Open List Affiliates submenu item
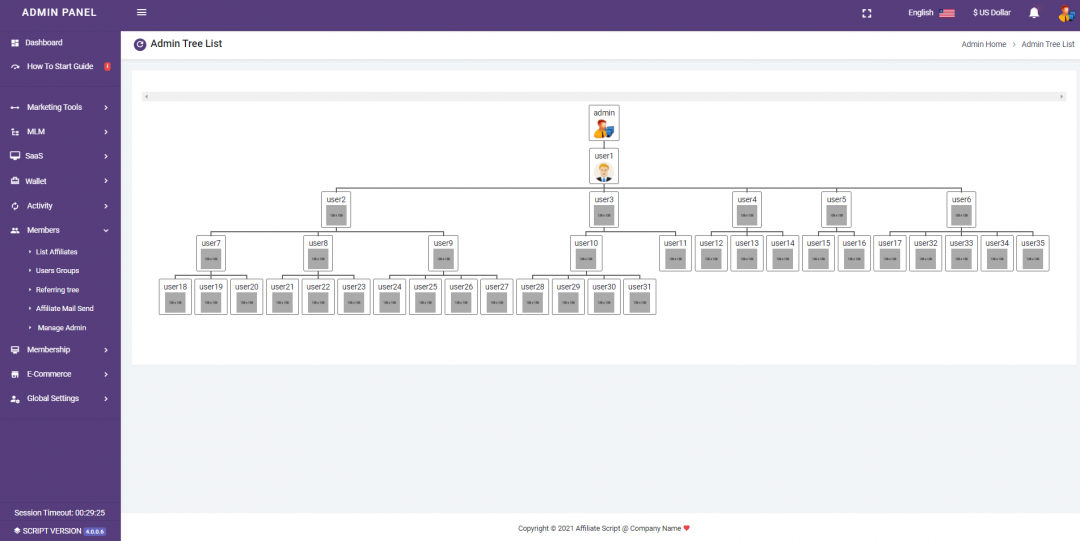Viewport: 1080px width, 541px height. [x=56, y=252]
